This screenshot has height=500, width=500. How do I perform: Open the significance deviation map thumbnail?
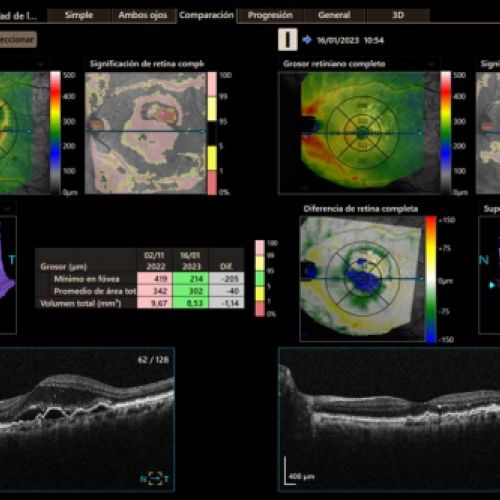click(x=145, y=133)
